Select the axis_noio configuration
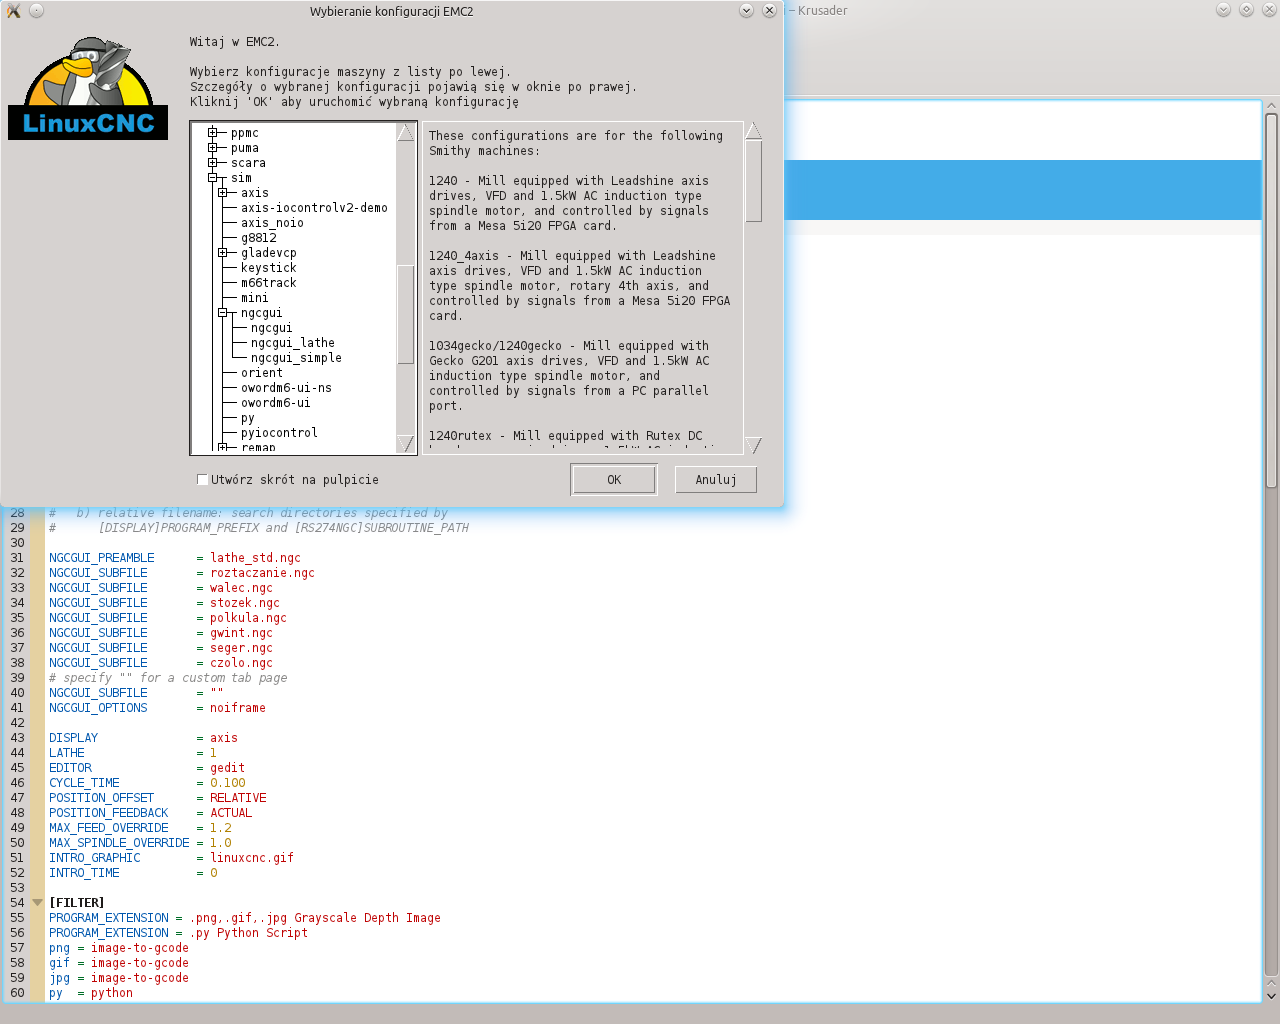Image resolution: width=1280 pixels, height=1024 pixels. point(272,223)
